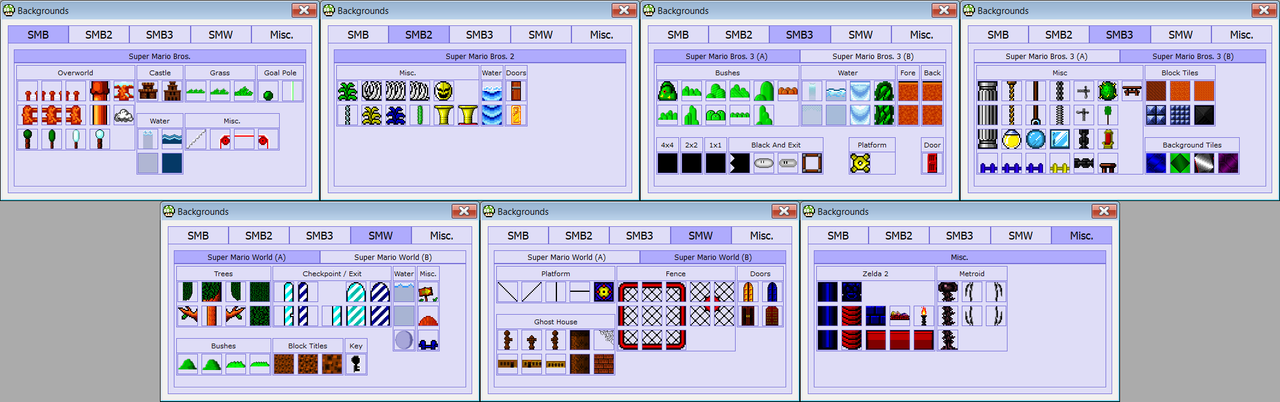Switch to SMB3 tab in the Zelda 2 / Metroid window
This screenshot has height=402, width=1280.
click(960, 235)
